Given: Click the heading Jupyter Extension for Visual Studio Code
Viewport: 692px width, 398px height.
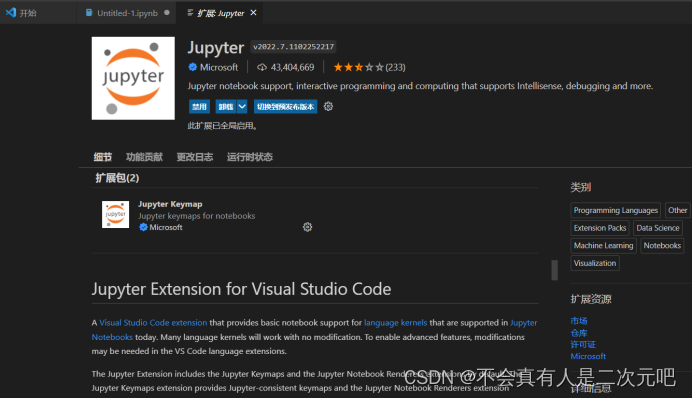Looking at the screenshot, I should point(241,289).
